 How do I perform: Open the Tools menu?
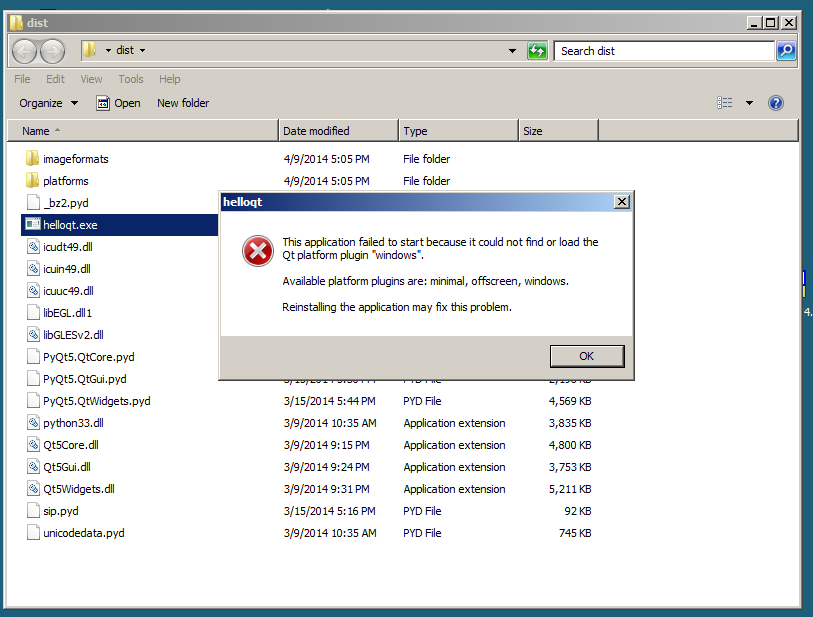tap(131, 79)
